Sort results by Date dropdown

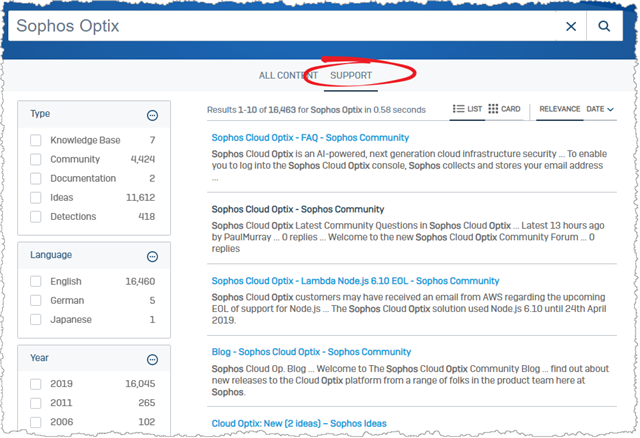[x=600, y=109]
